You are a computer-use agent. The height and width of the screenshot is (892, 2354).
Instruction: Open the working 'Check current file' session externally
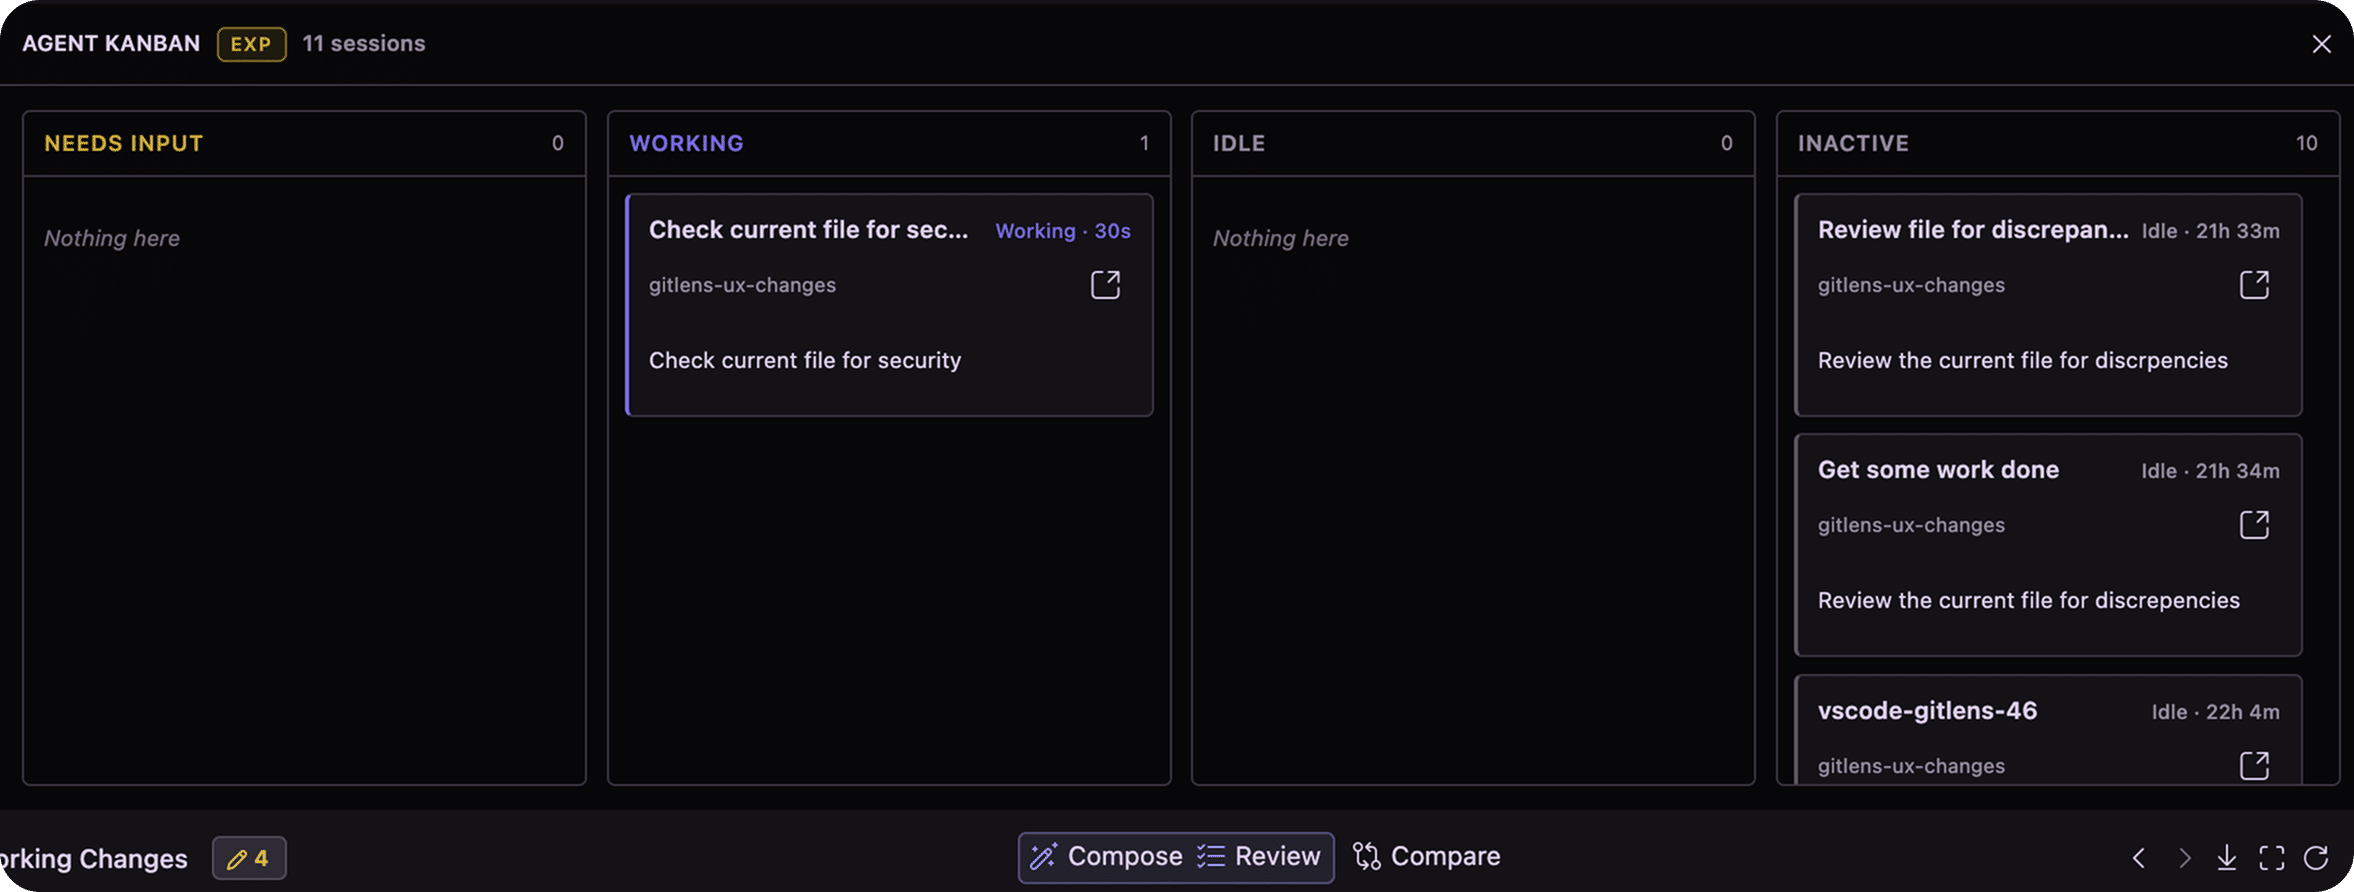(1105, 285)
